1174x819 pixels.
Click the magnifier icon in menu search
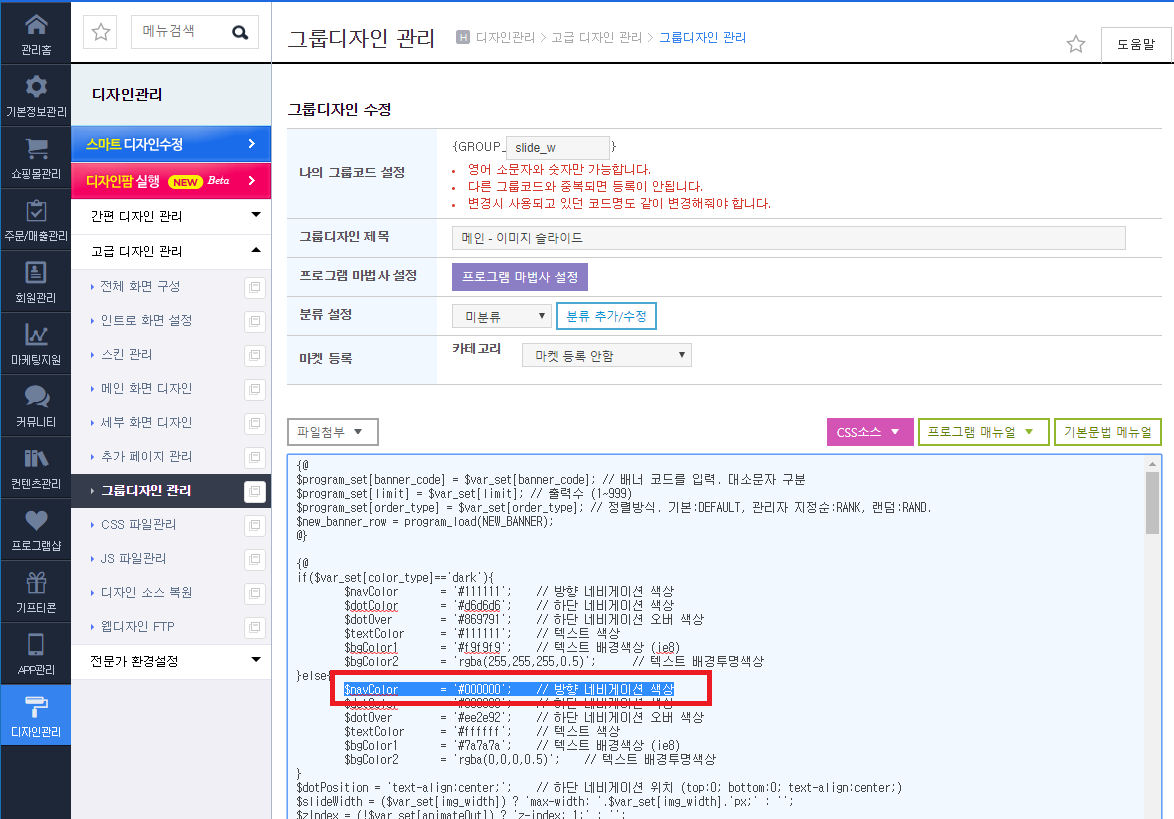pyautogui.click(x=240, y=32)
